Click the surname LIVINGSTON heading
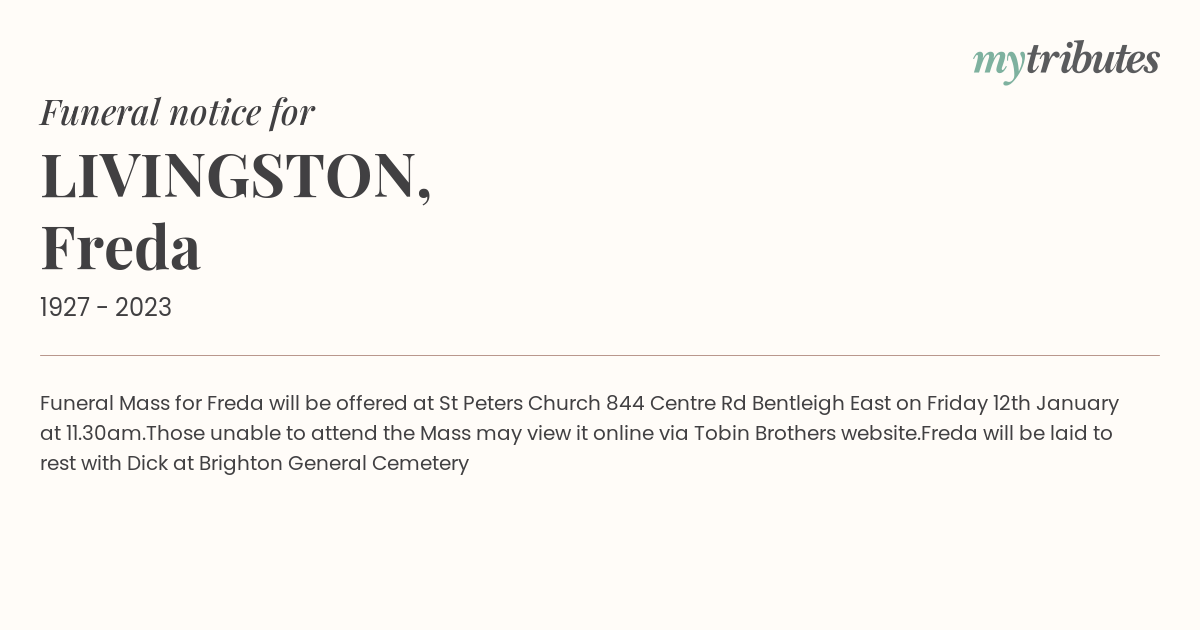The width and height of the screenshot is (1200, 630). 236,176
